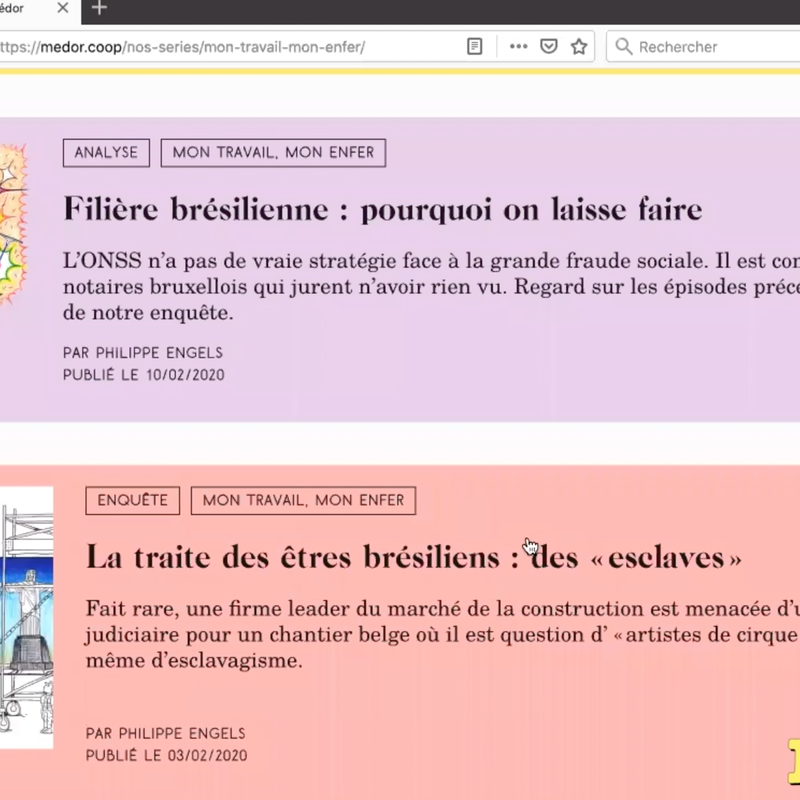Click MON TRAVAIL, MON ENFER tag beside ENQUÊTE
This screenshot has height=800, width=800.
(x=303, y=500)
